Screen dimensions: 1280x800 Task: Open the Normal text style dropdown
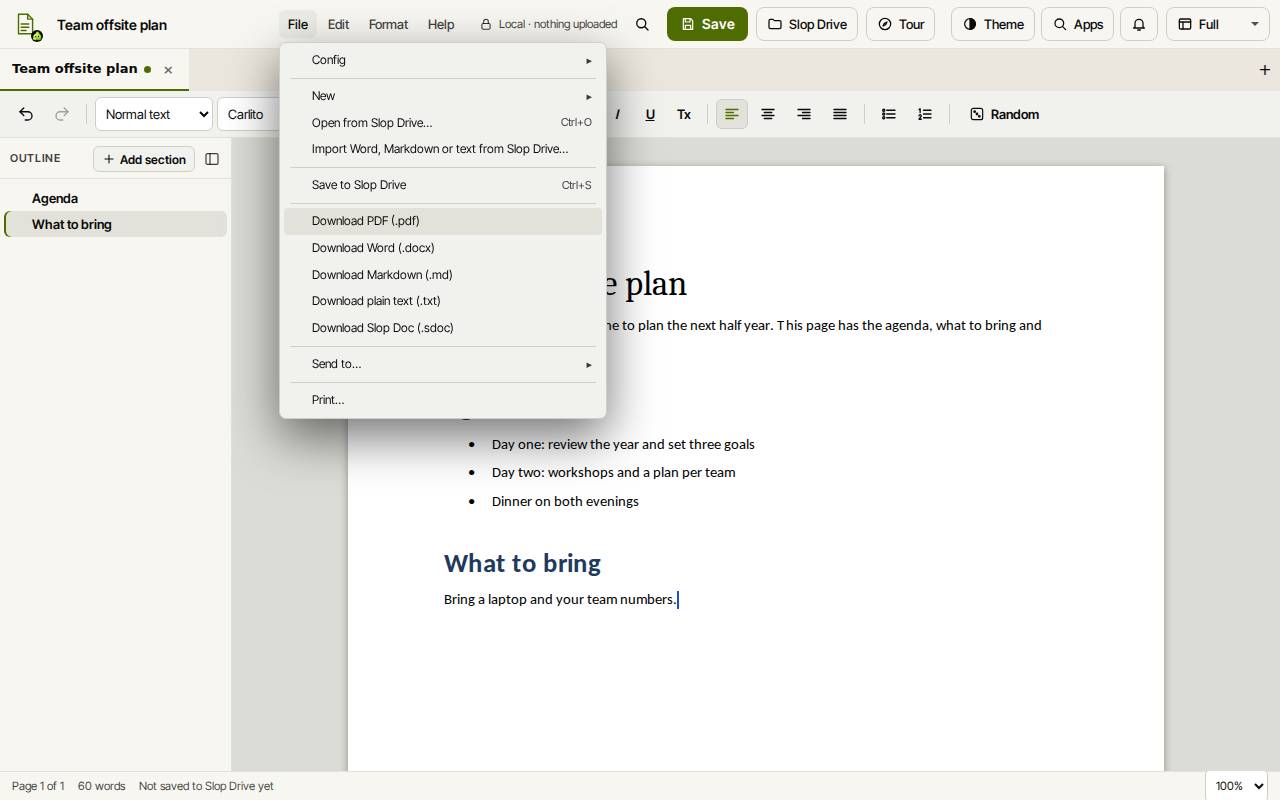pyautogui.click(x=154, y=114)
